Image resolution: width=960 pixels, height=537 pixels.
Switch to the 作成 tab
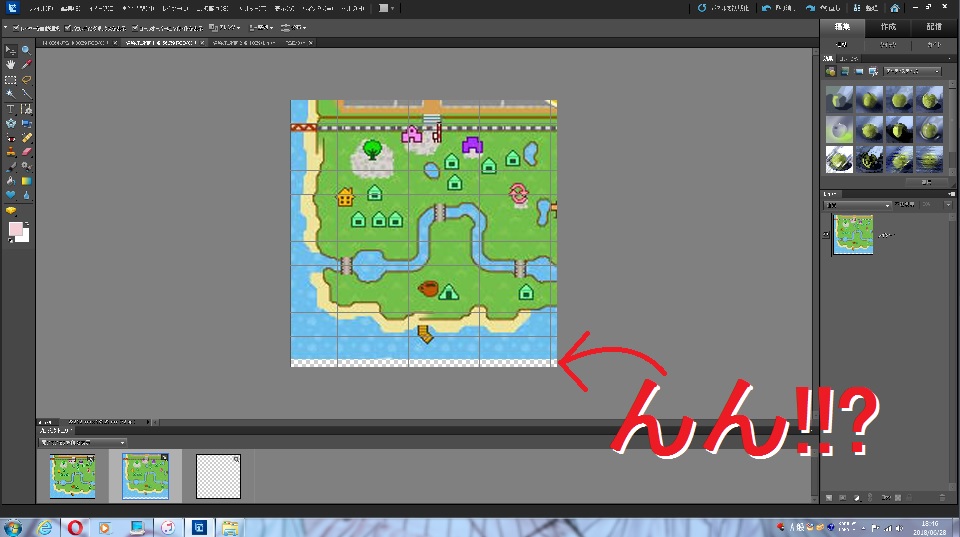888,26
